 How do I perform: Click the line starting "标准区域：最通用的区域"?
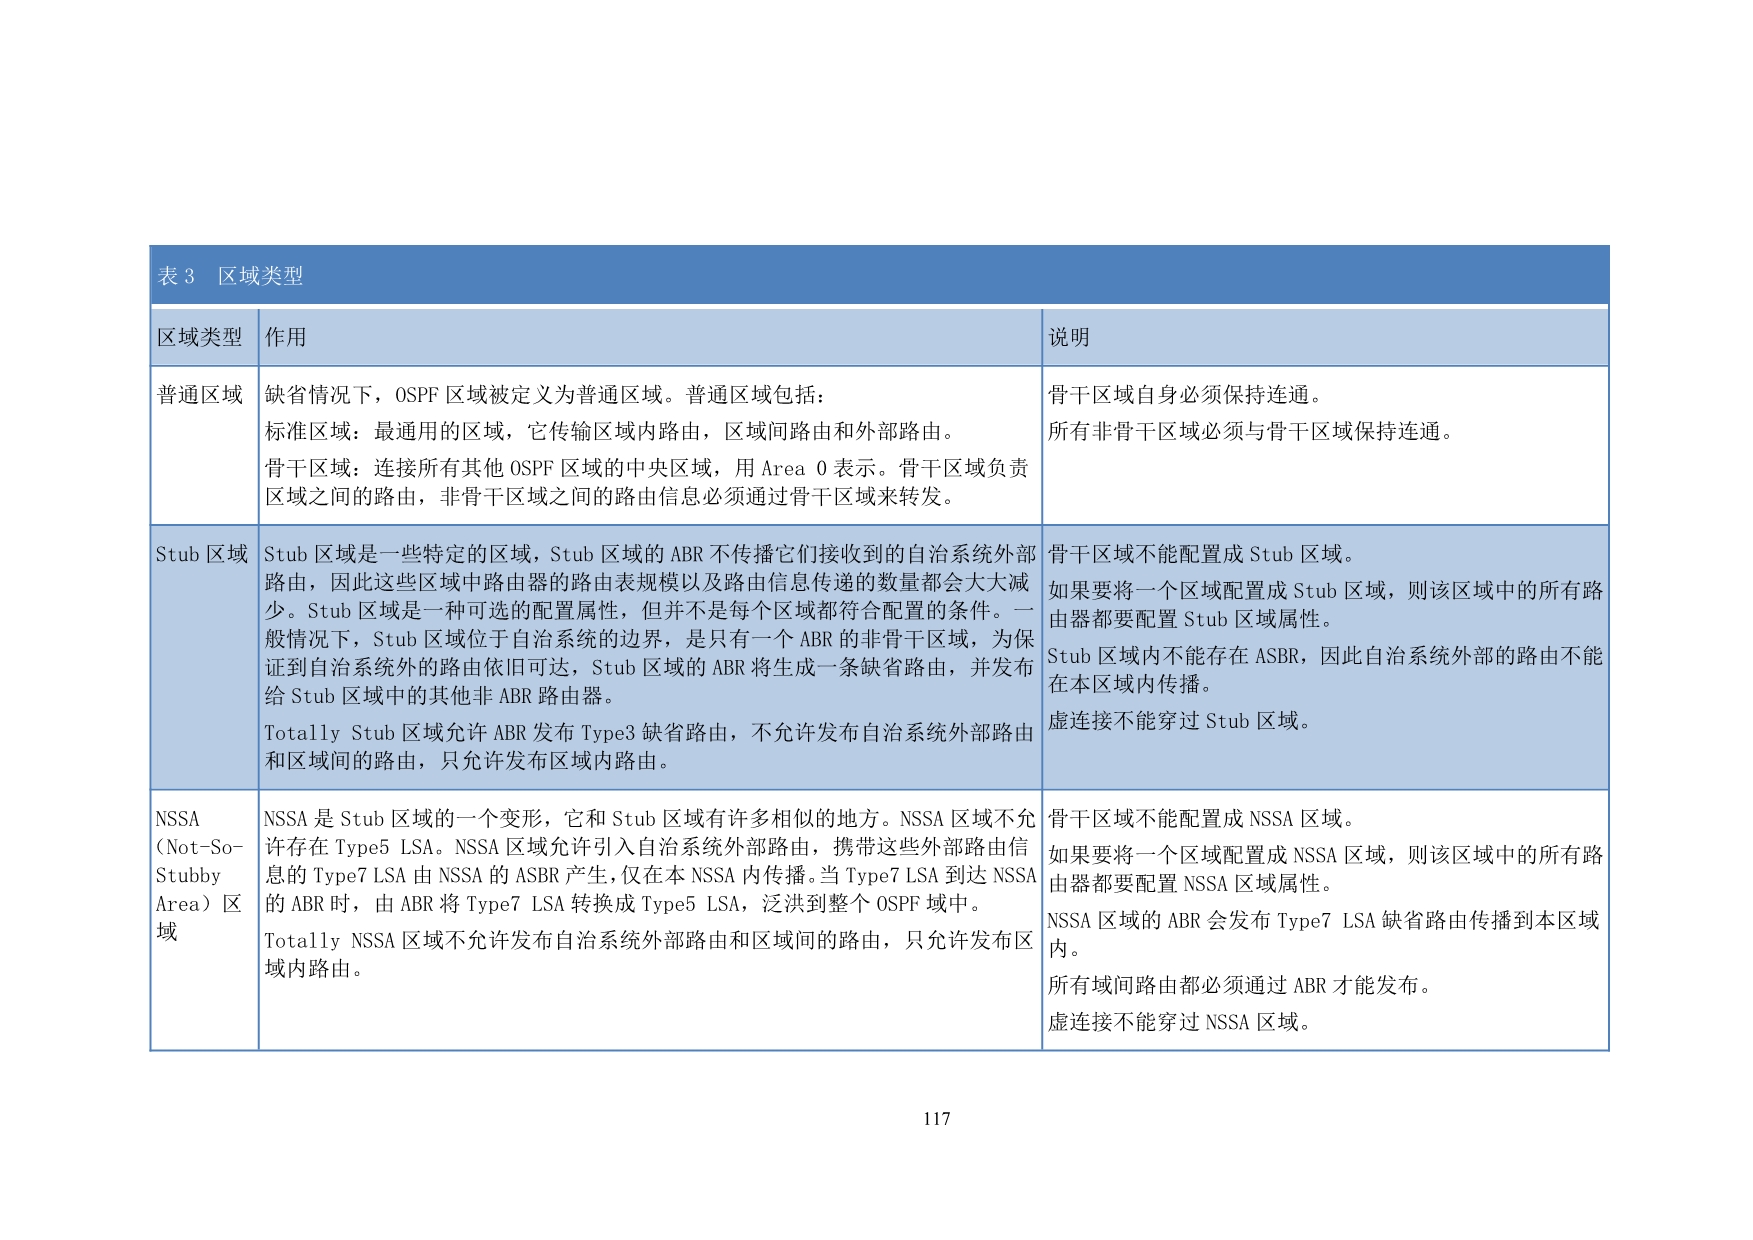610,432
